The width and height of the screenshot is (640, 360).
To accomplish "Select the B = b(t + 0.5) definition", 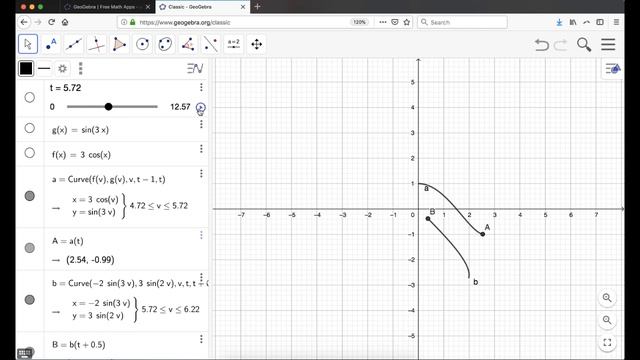I will point(79,344).
